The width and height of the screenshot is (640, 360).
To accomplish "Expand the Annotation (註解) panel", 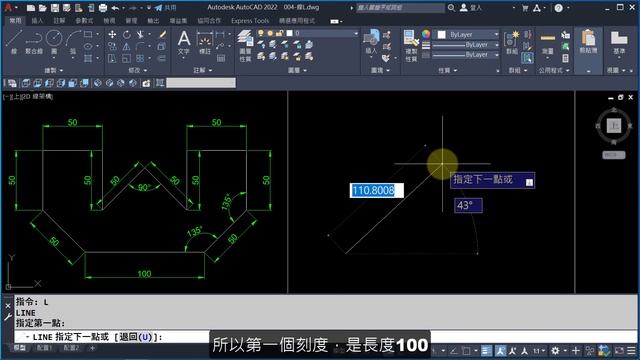I will (x=202, y=70).
